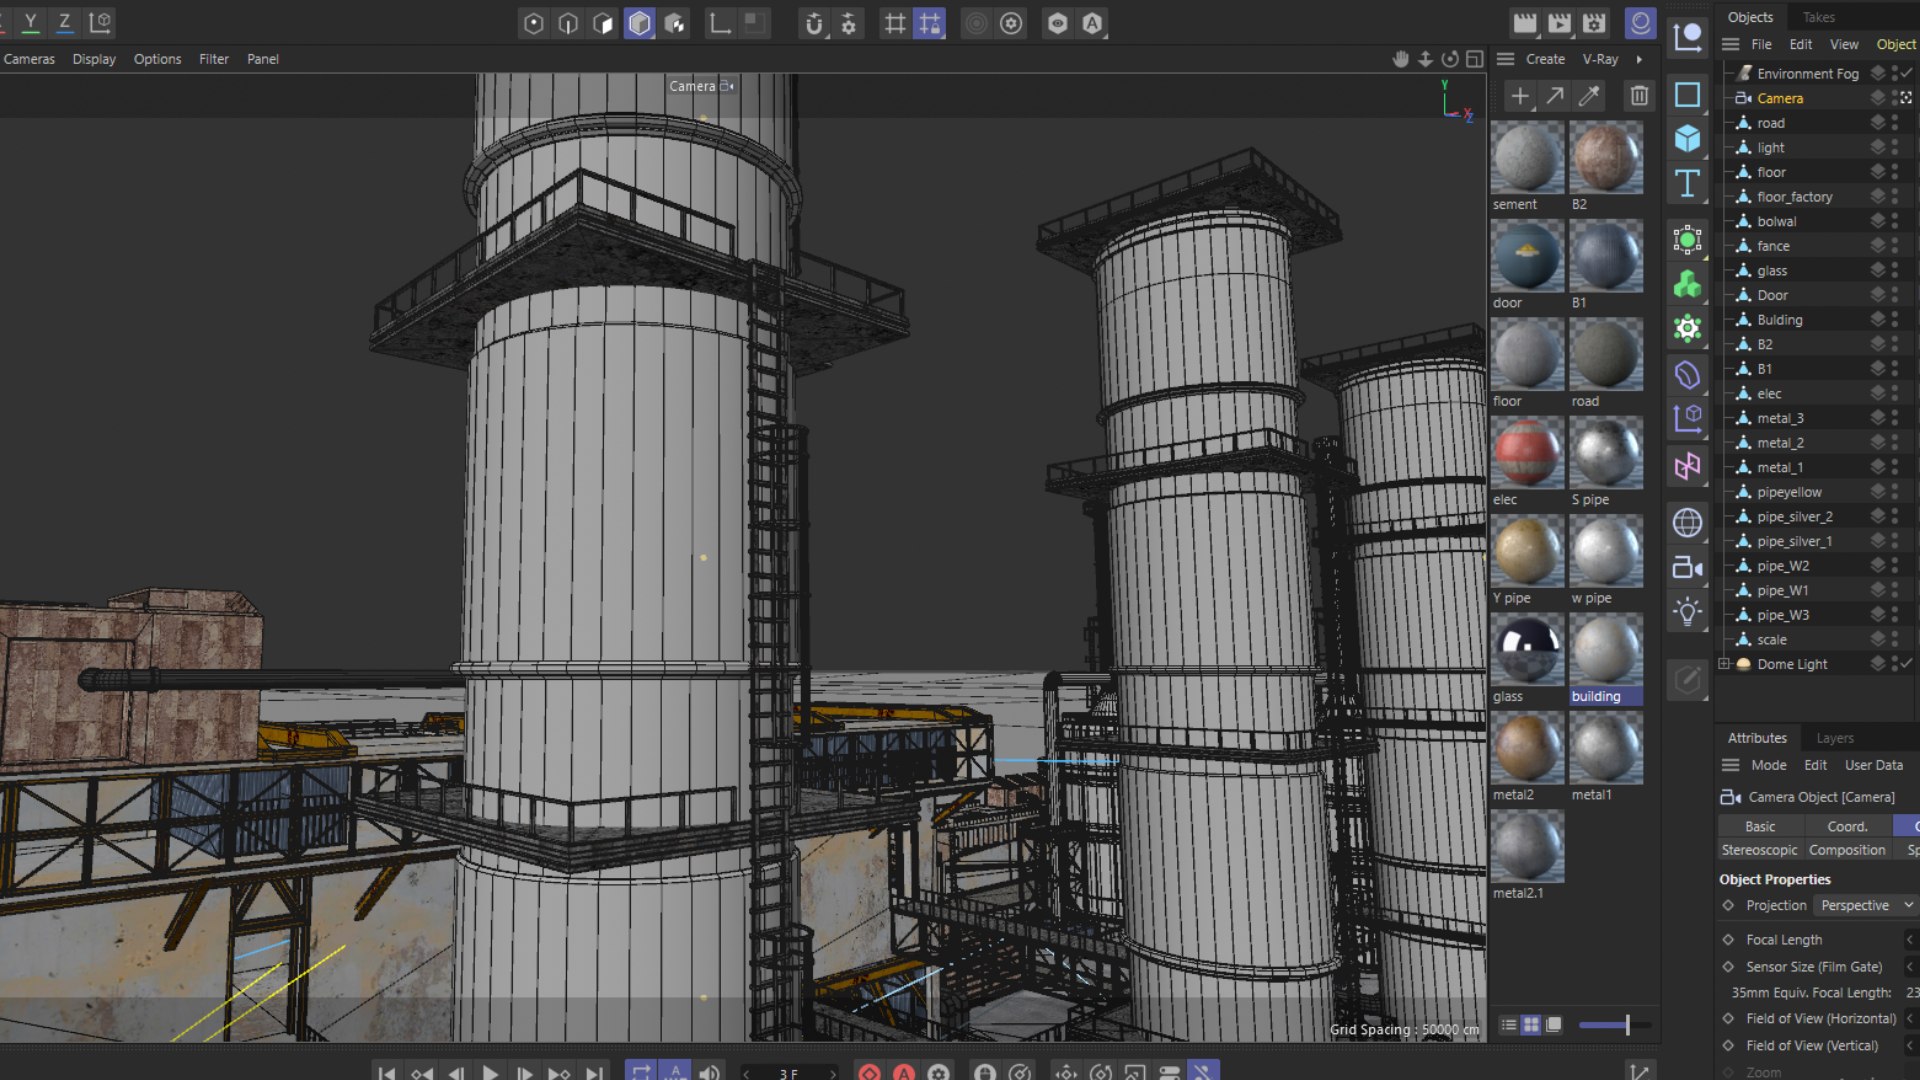Open the Display viewport menu
The height and width of the screenshot is (1080, 1920).
[94, 59]
